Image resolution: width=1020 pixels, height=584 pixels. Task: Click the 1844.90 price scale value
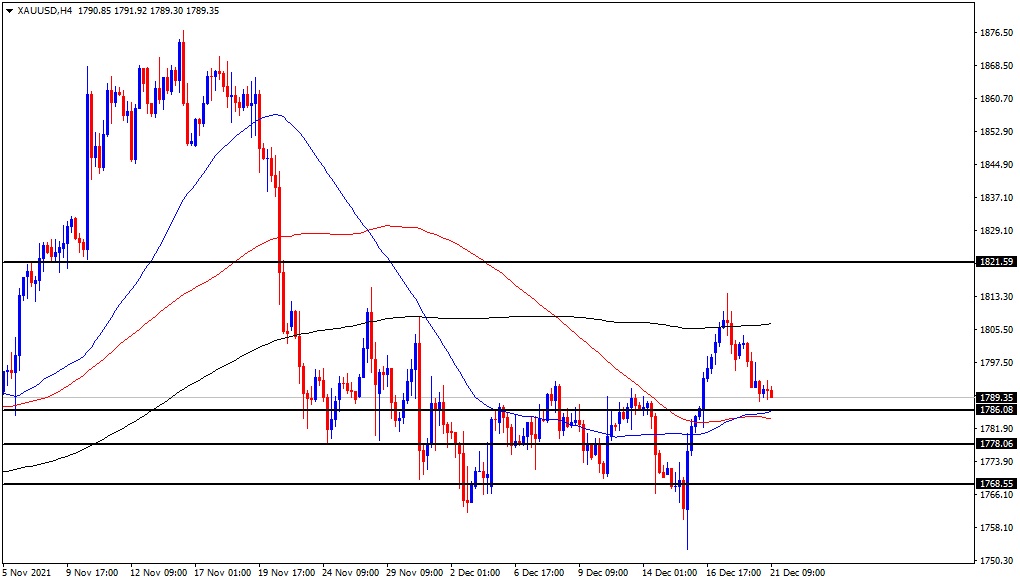[x=997, y=165]
